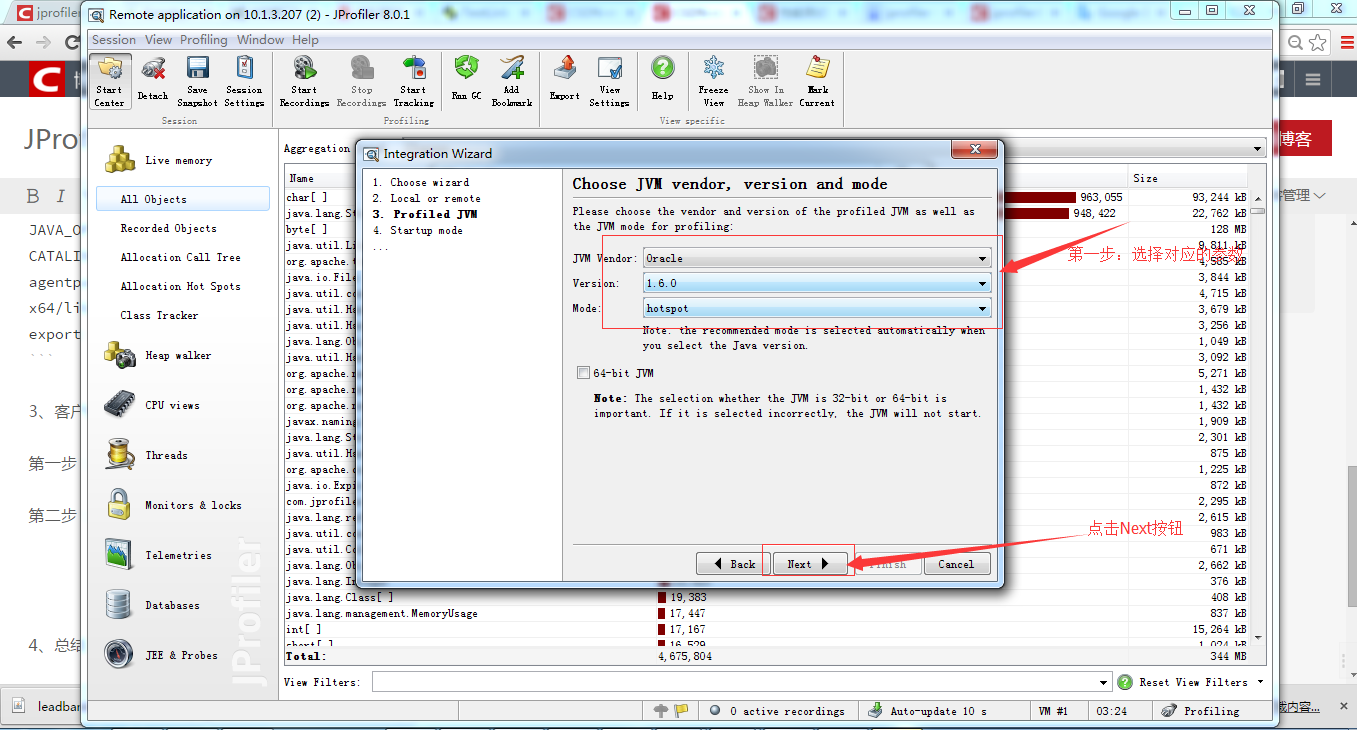
Task: Click the 'Startup mode' step text
Action: click(426, 230)
